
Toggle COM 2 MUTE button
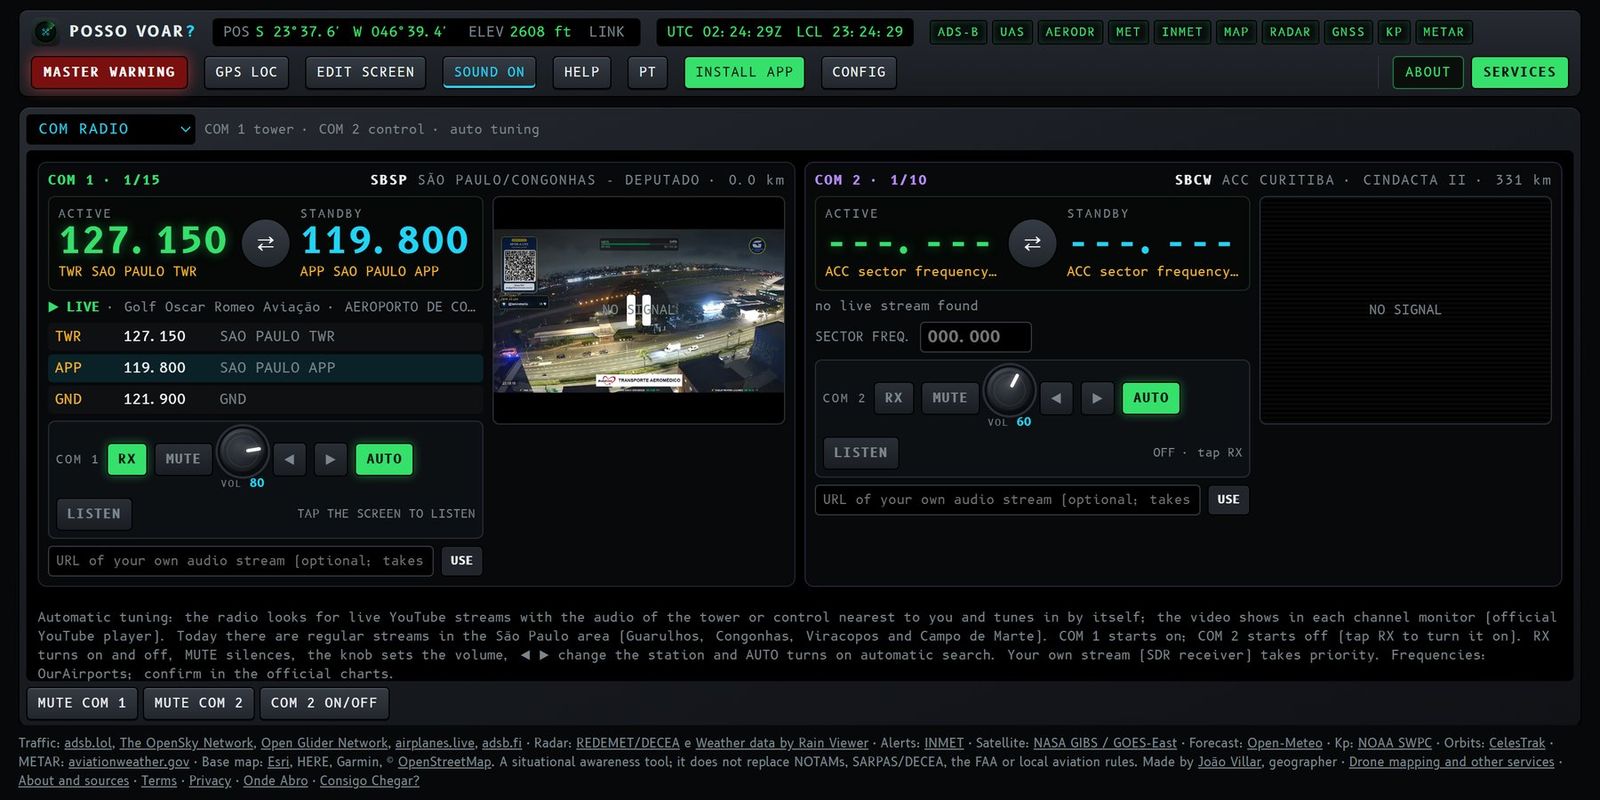(x=950, y=398)
